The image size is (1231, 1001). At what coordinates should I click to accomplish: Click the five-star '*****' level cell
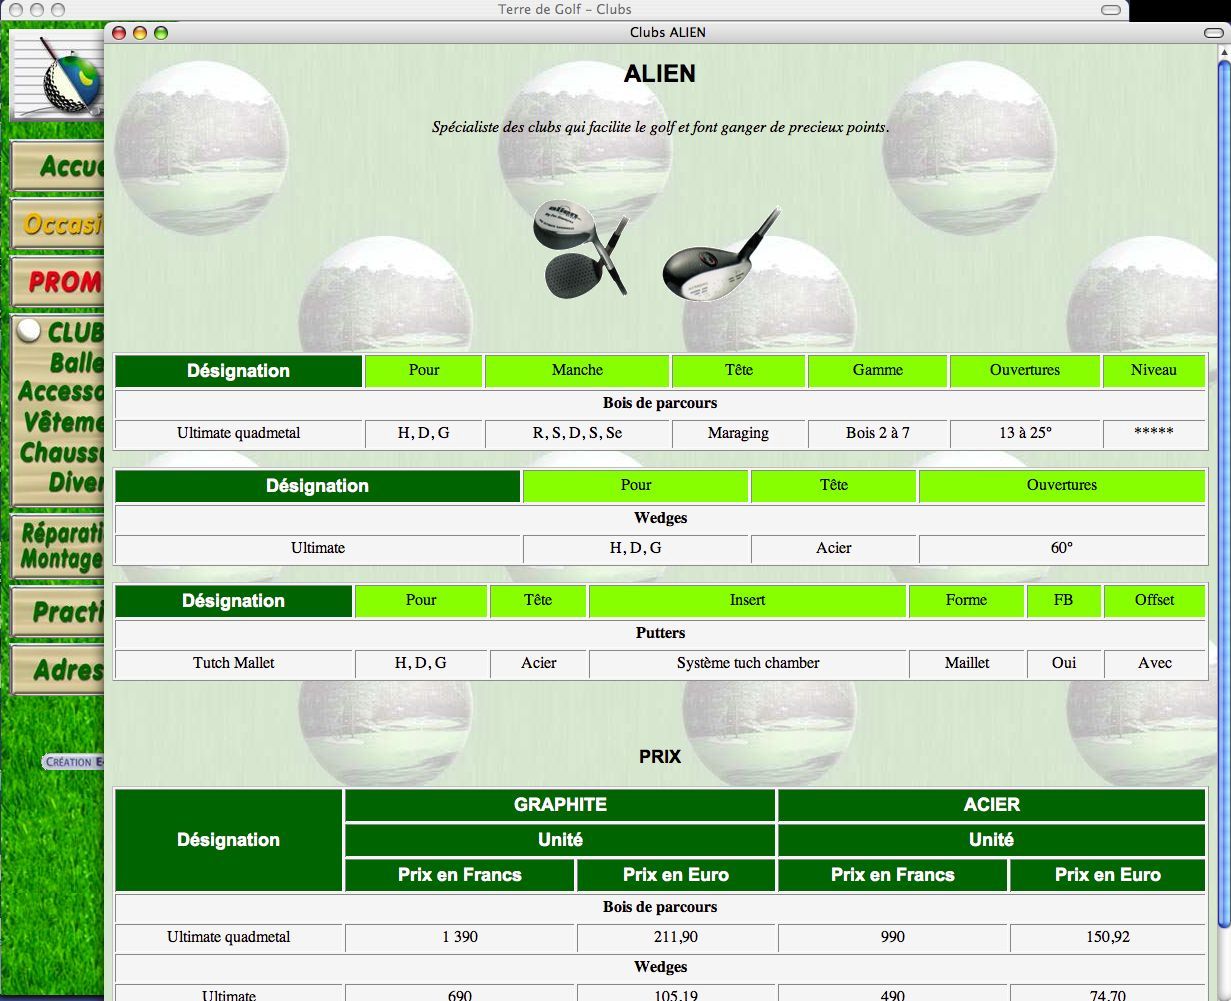point(1154,434)
